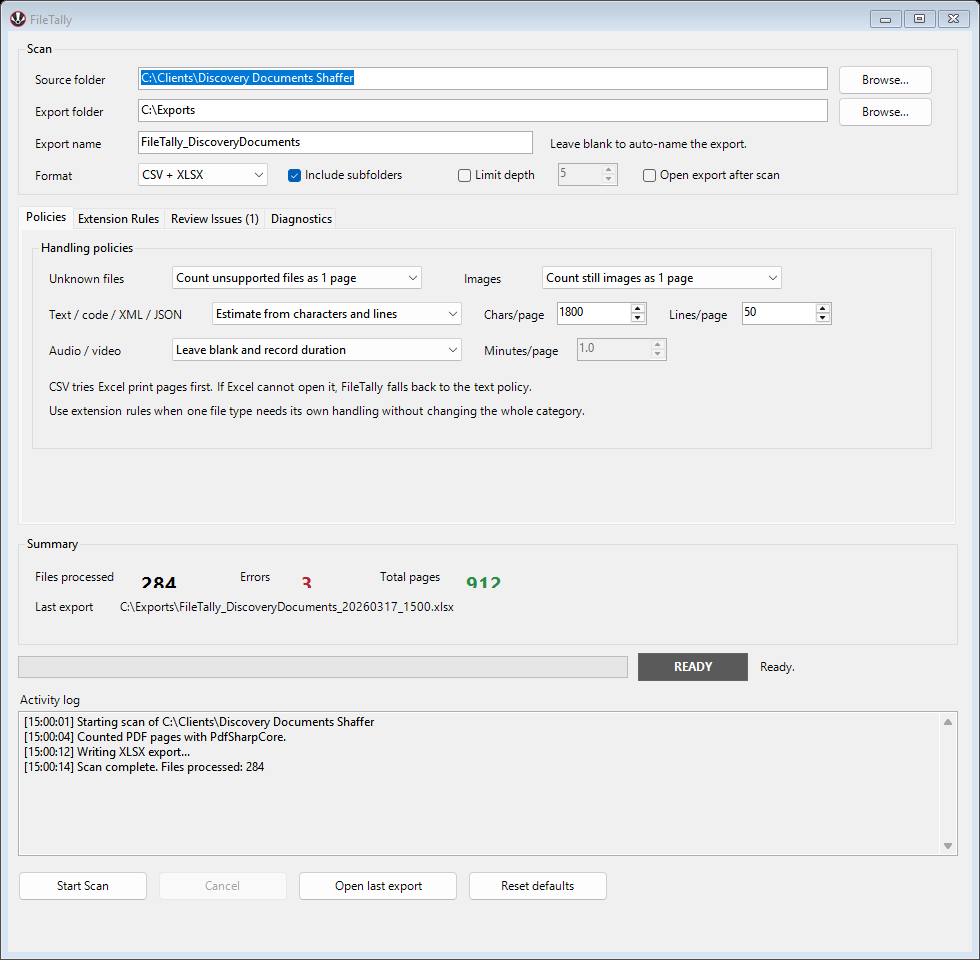
Task: Open the Review Issues tab
Action: point(214,218)
